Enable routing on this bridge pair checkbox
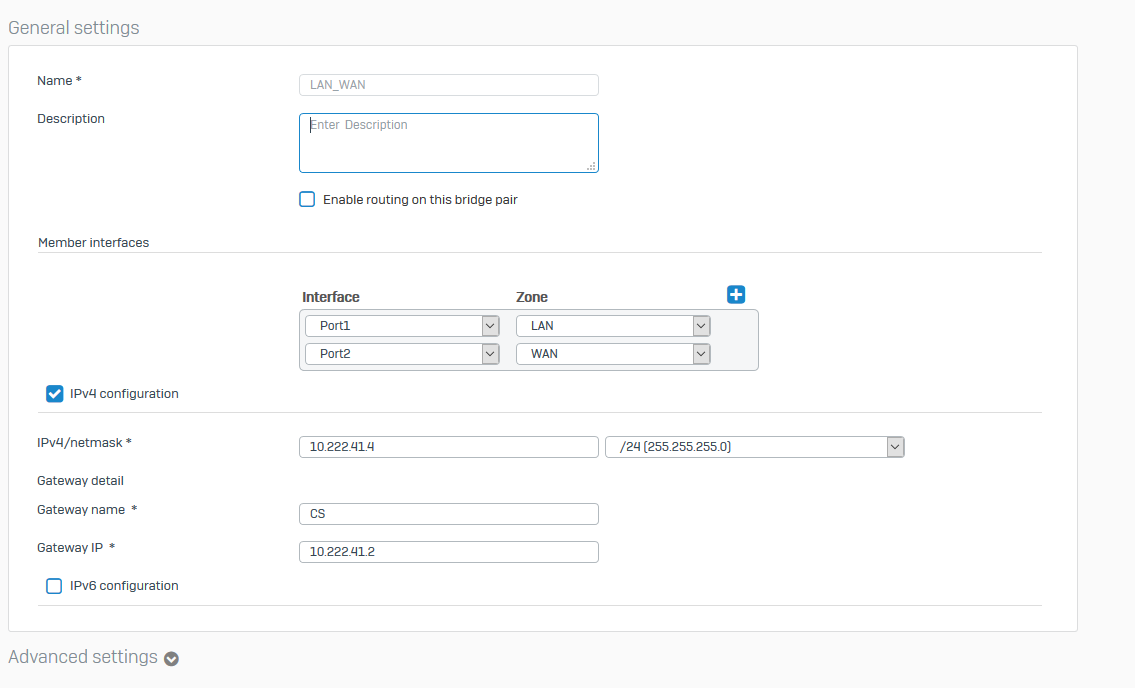The width and height of the screenshot is (1135, 688). 307,199
